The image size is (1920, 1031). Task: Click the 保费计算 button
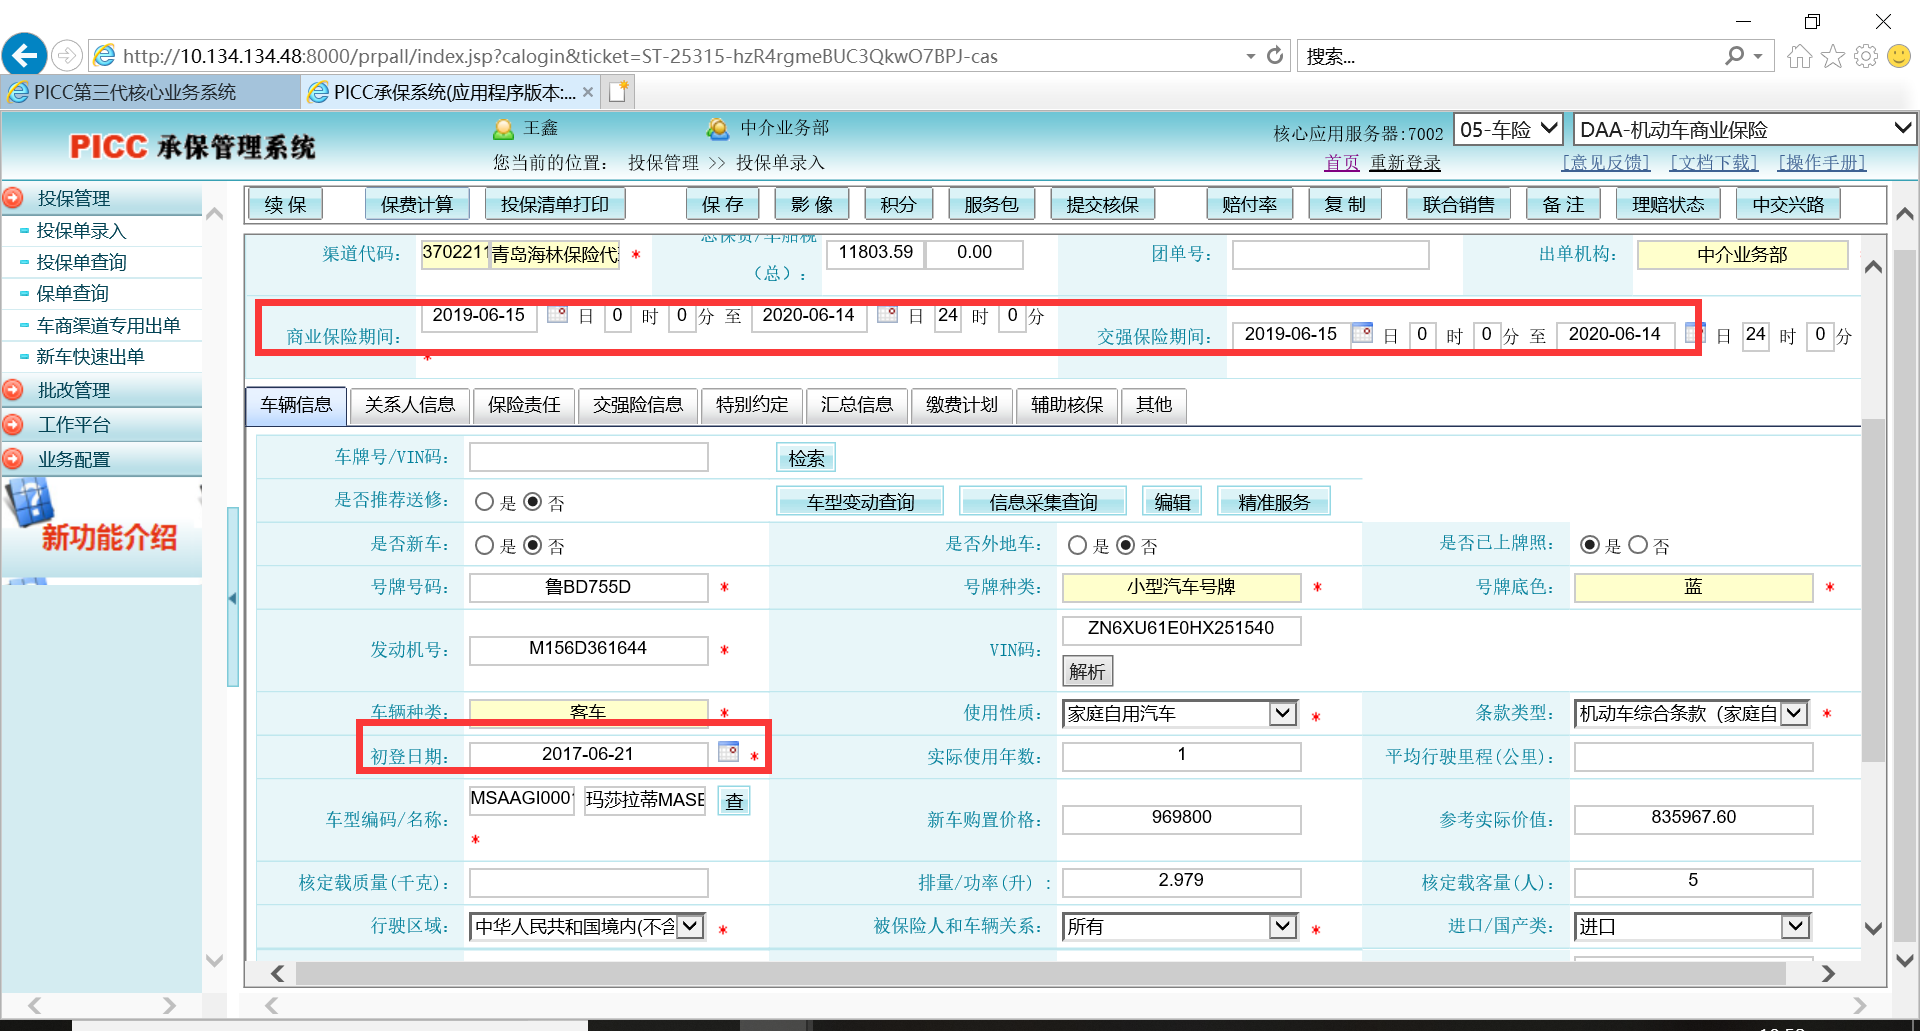[417, 205]
